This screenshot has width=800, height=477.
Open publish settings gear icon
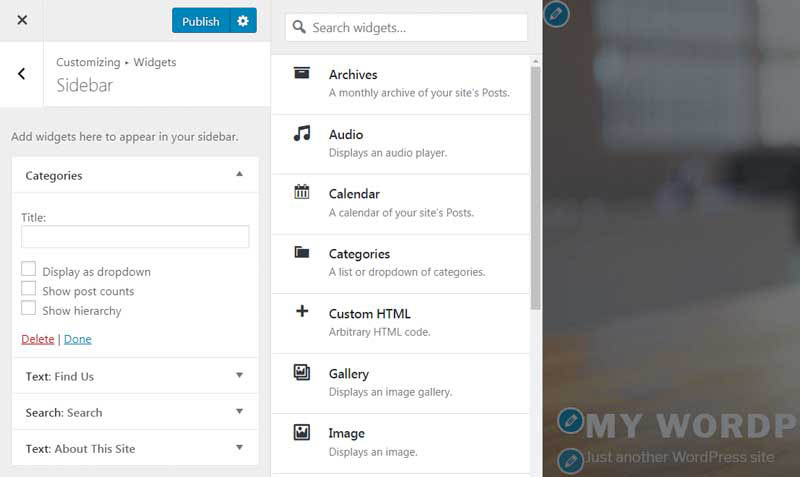pos(243,21)
